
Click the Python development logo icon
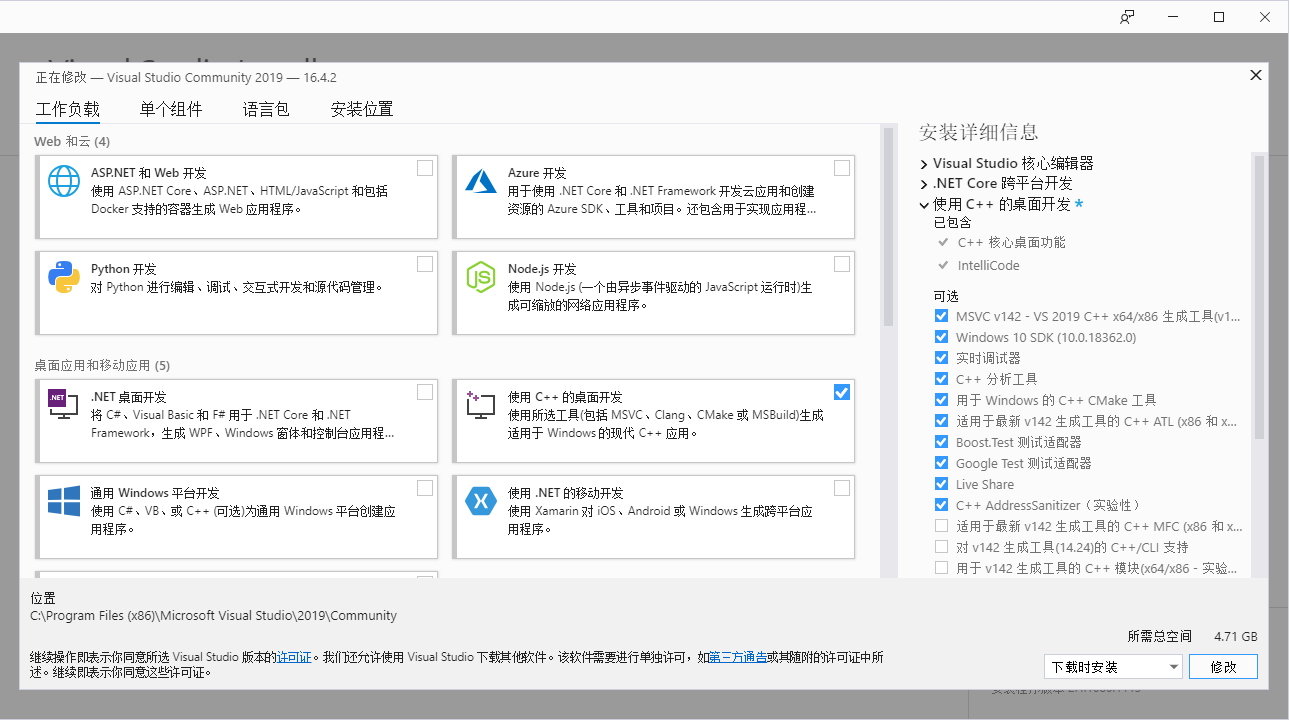64,277
